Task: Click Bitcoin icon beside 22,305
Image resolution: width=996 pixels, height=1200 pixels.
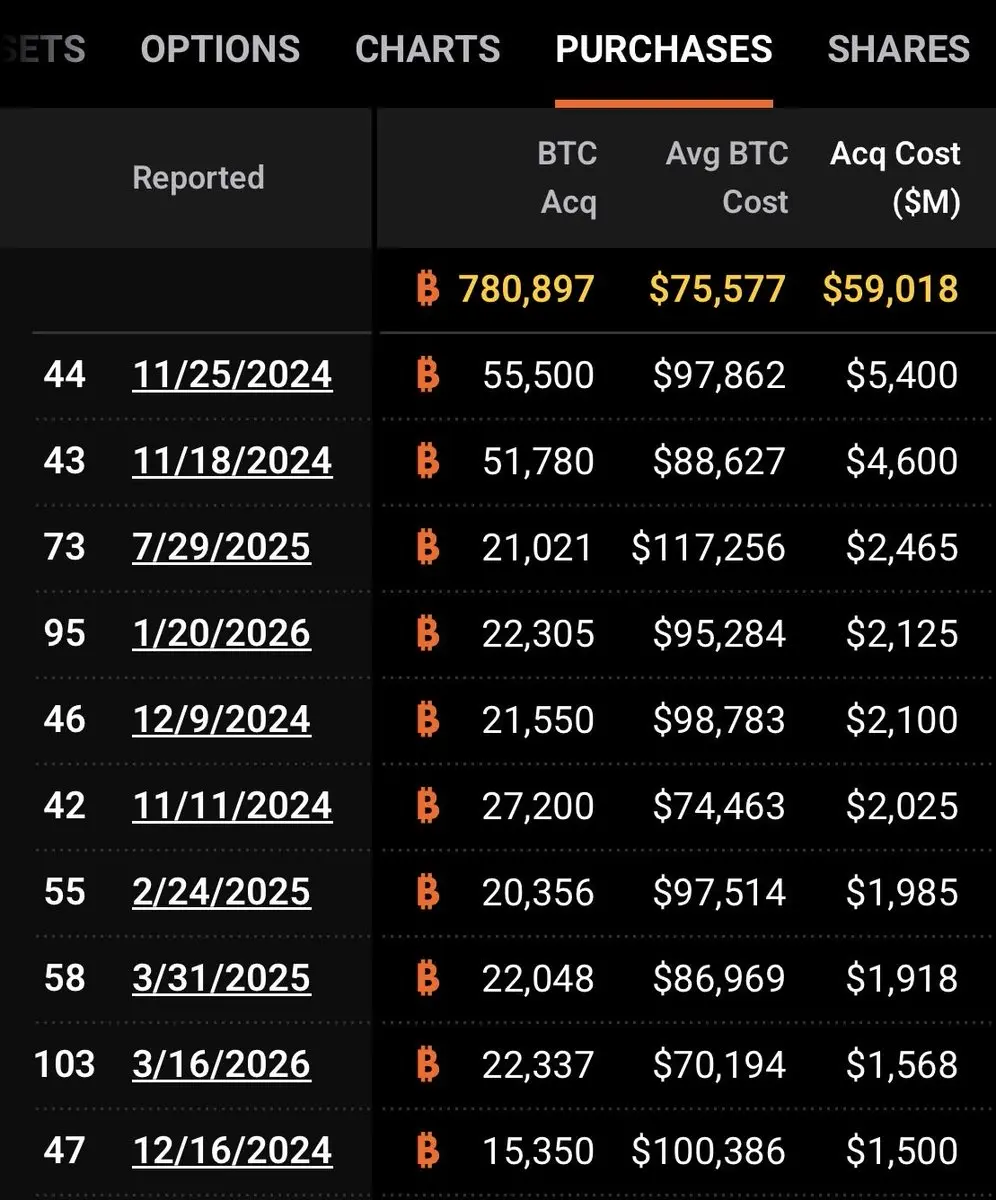Action: click(427, 633)
